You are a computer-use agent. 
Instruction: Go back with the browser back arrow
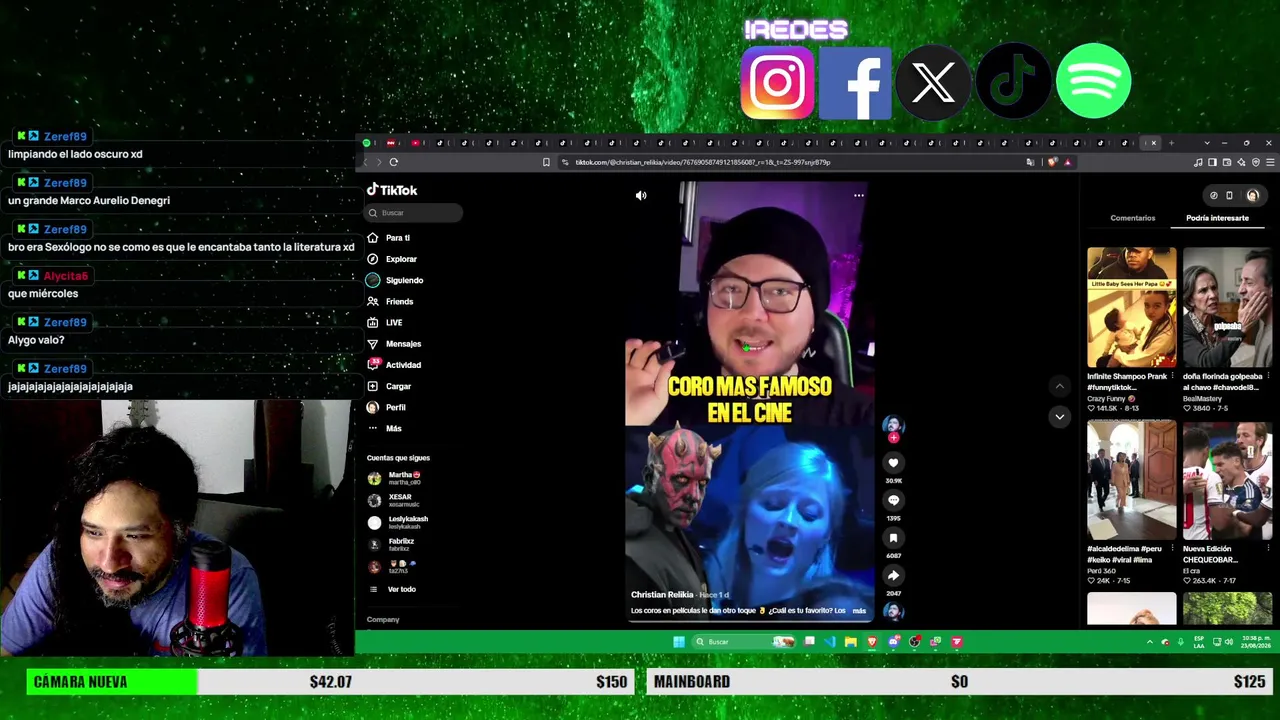365,162
